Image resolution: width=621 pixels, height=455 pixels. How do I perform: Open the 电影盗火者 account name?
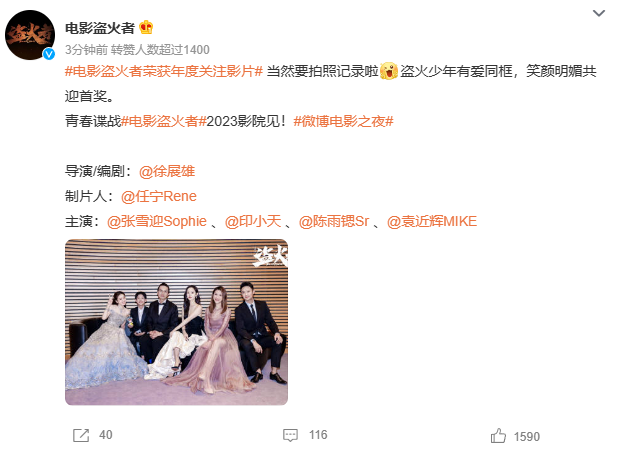pos(100,28)
